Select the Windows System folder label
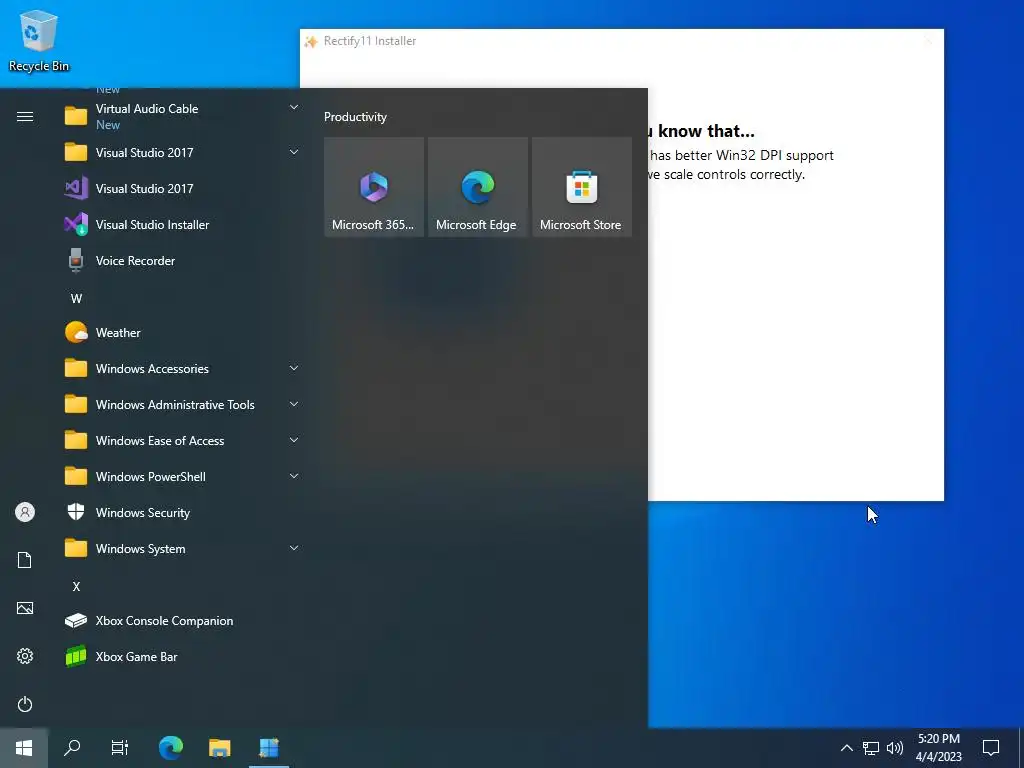 (x=140, y=549)
